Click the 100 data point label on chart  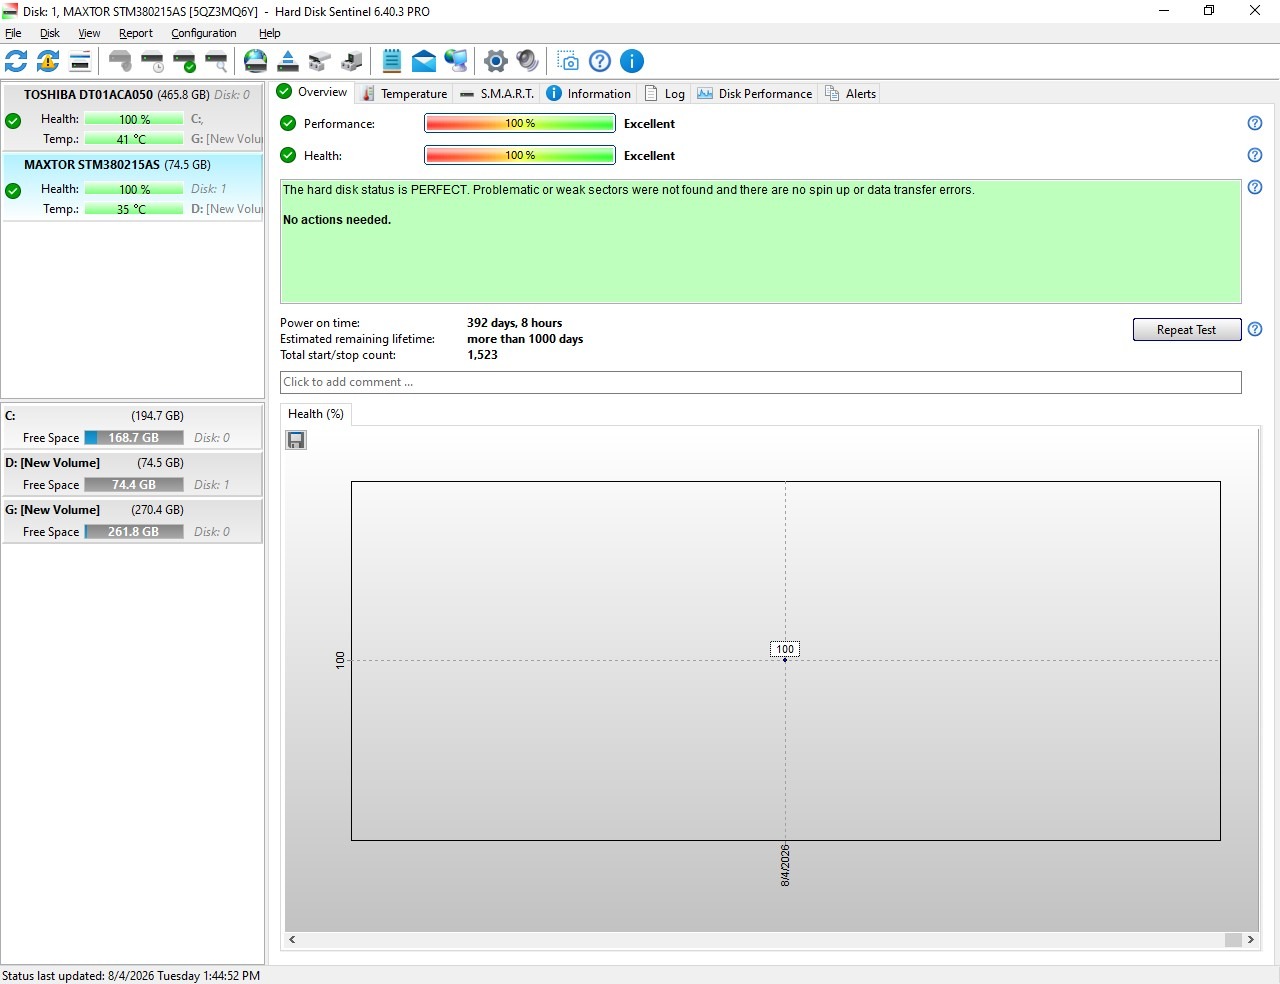click(785, 649)
